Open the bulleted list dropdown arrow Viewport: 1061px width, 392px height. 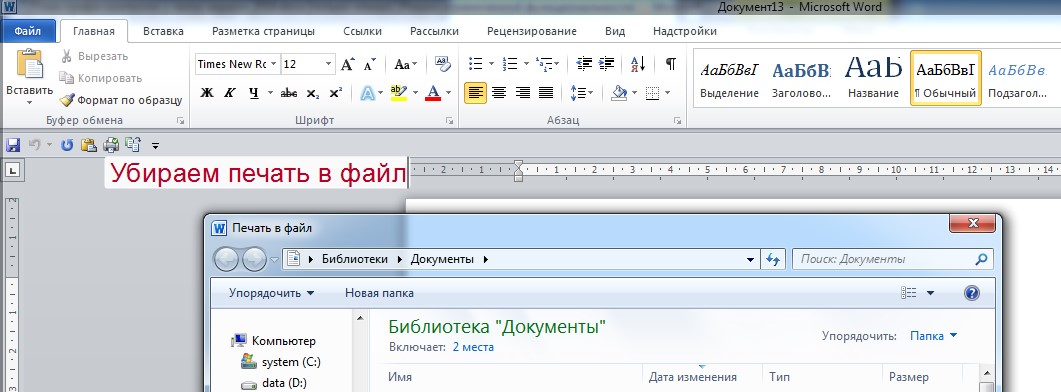point(492,64)
